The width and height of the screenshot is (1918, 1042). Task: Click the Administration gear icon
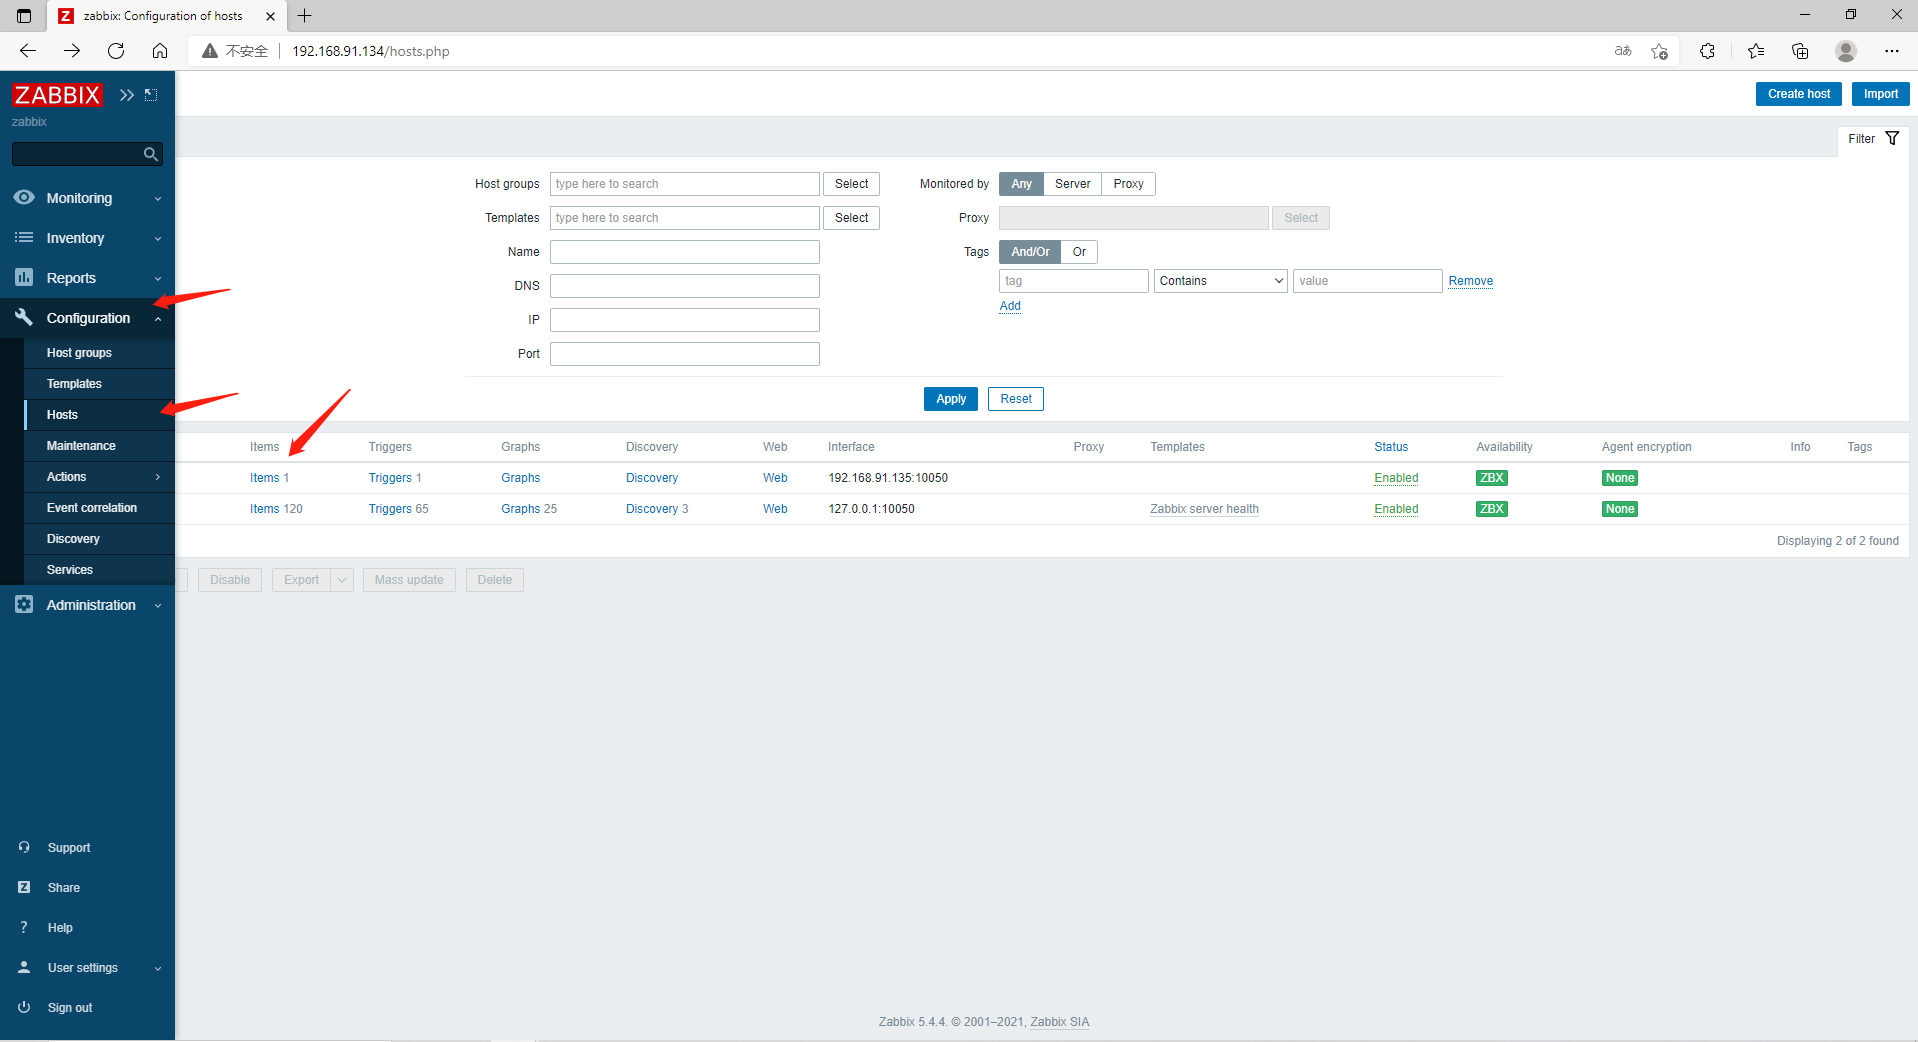pyautogui.click(x=24, y=605)
